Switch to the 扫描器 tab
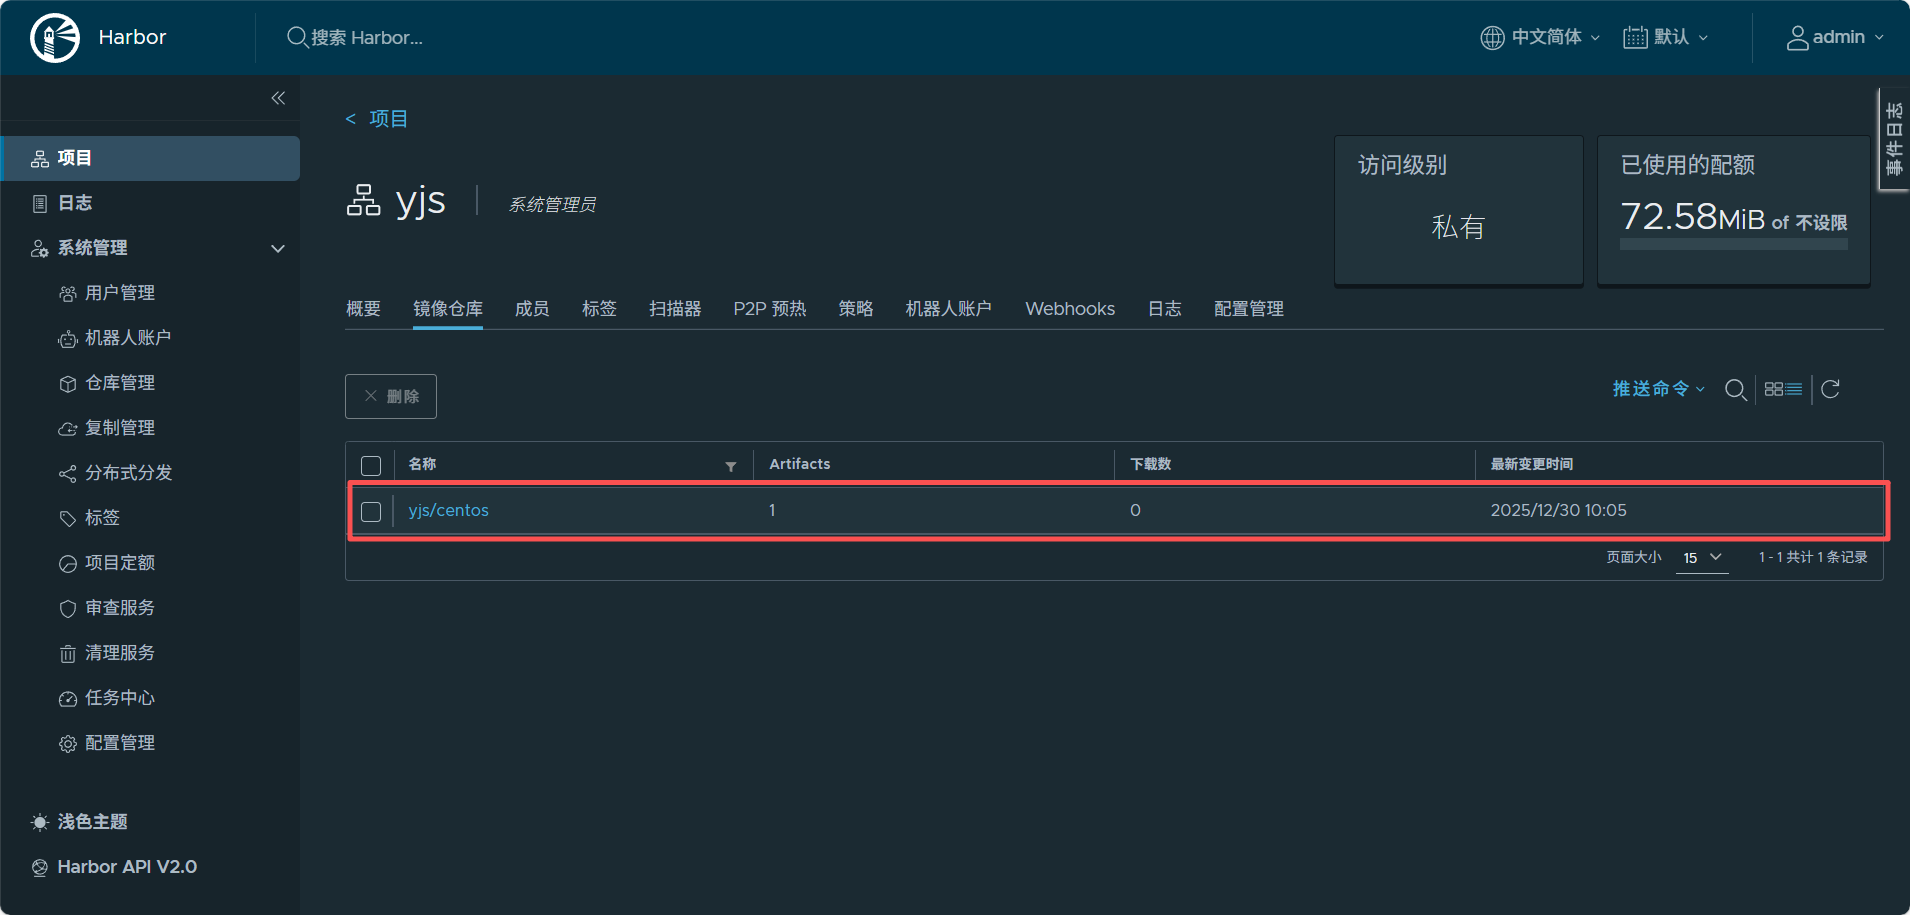This screenshot has height=915, width=1910. point(675,309)
